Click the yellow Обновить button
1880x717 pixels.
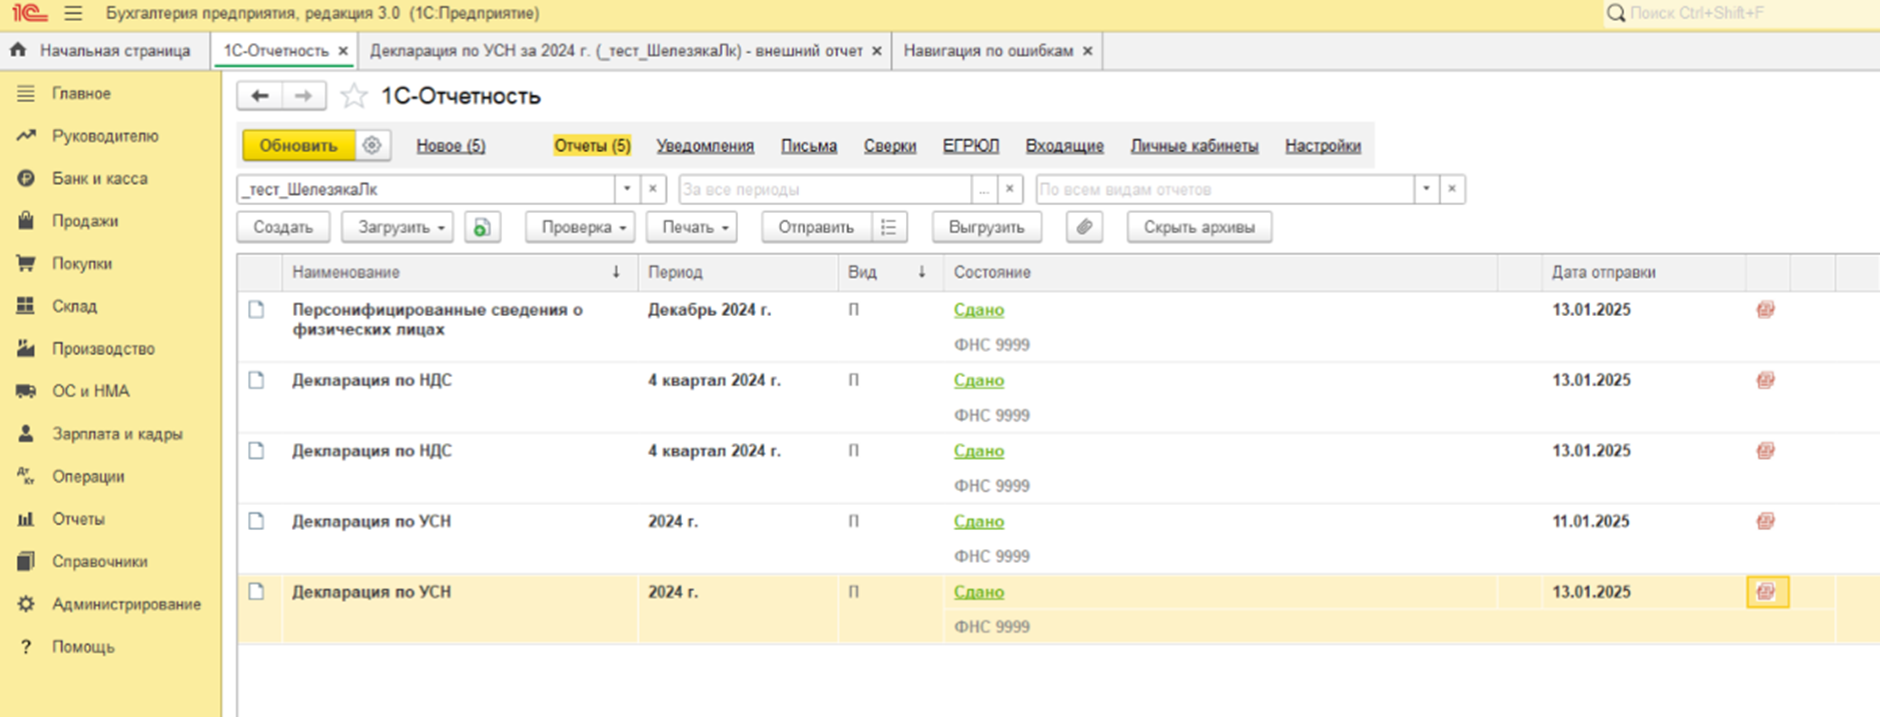298,145
